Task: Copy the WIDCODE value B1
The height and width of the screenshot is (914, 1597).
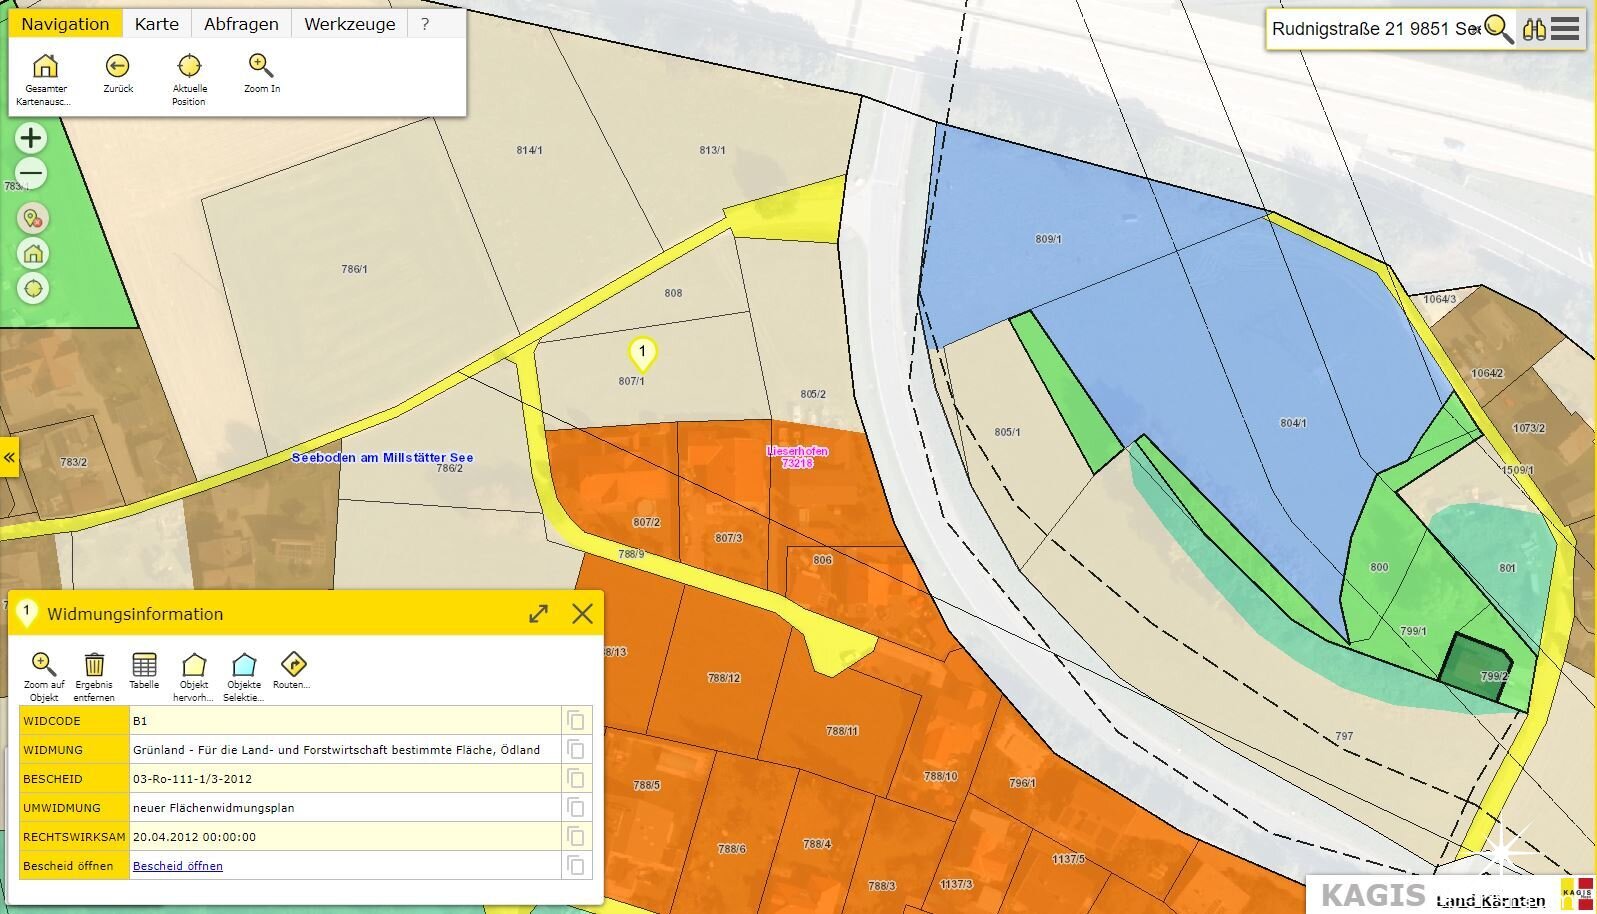Action: [576, 721]
